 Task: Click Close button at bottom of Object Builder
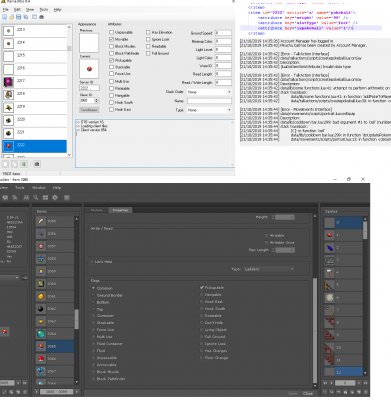point(308,393)
